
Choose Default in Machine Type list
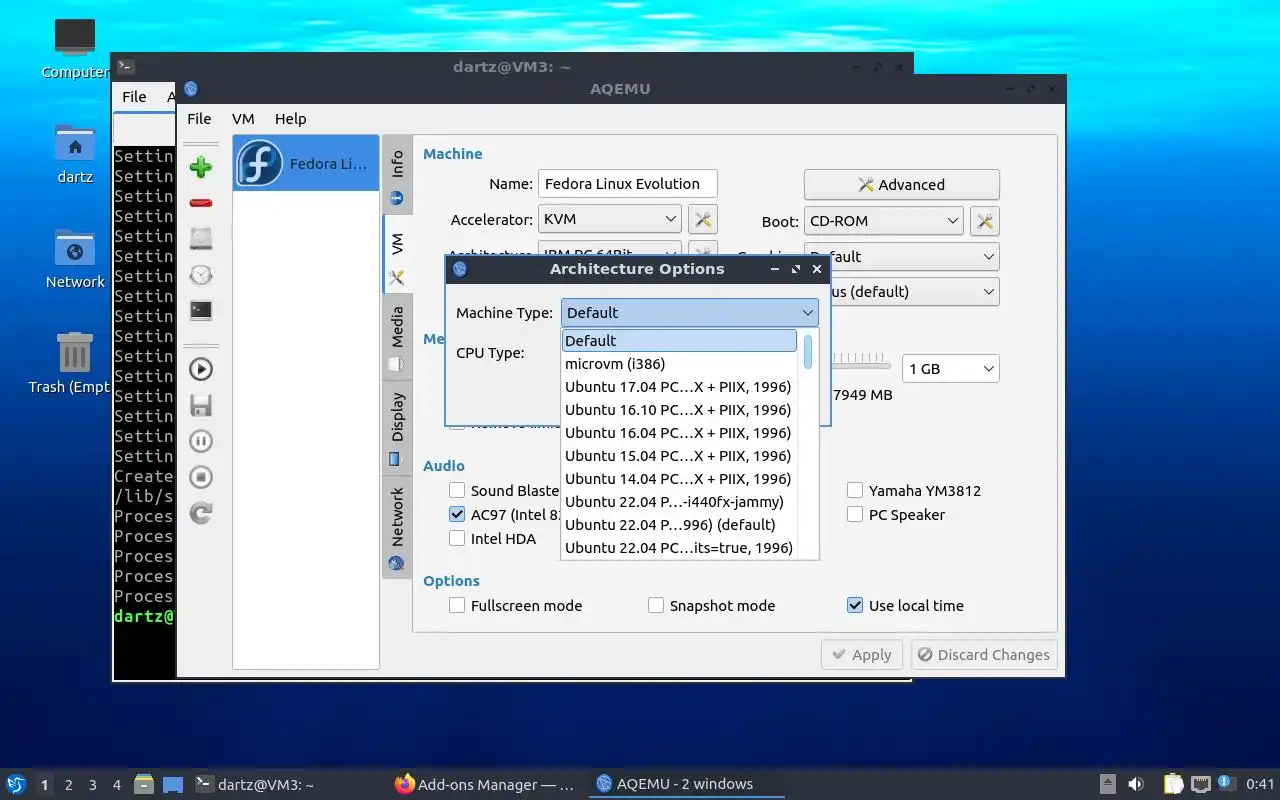tap(679, 340)
